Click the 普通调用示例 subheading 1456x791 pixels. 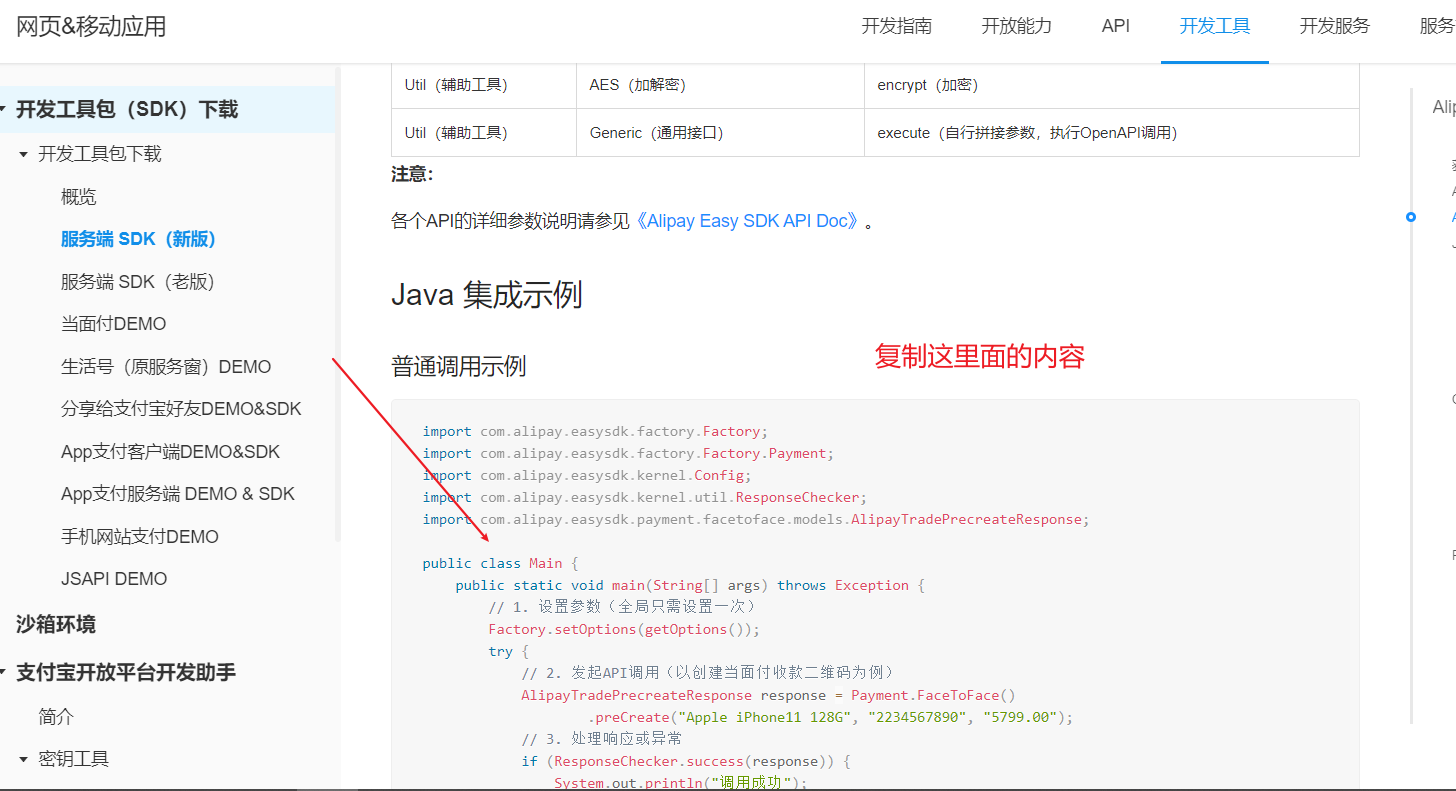pos(458,367)
